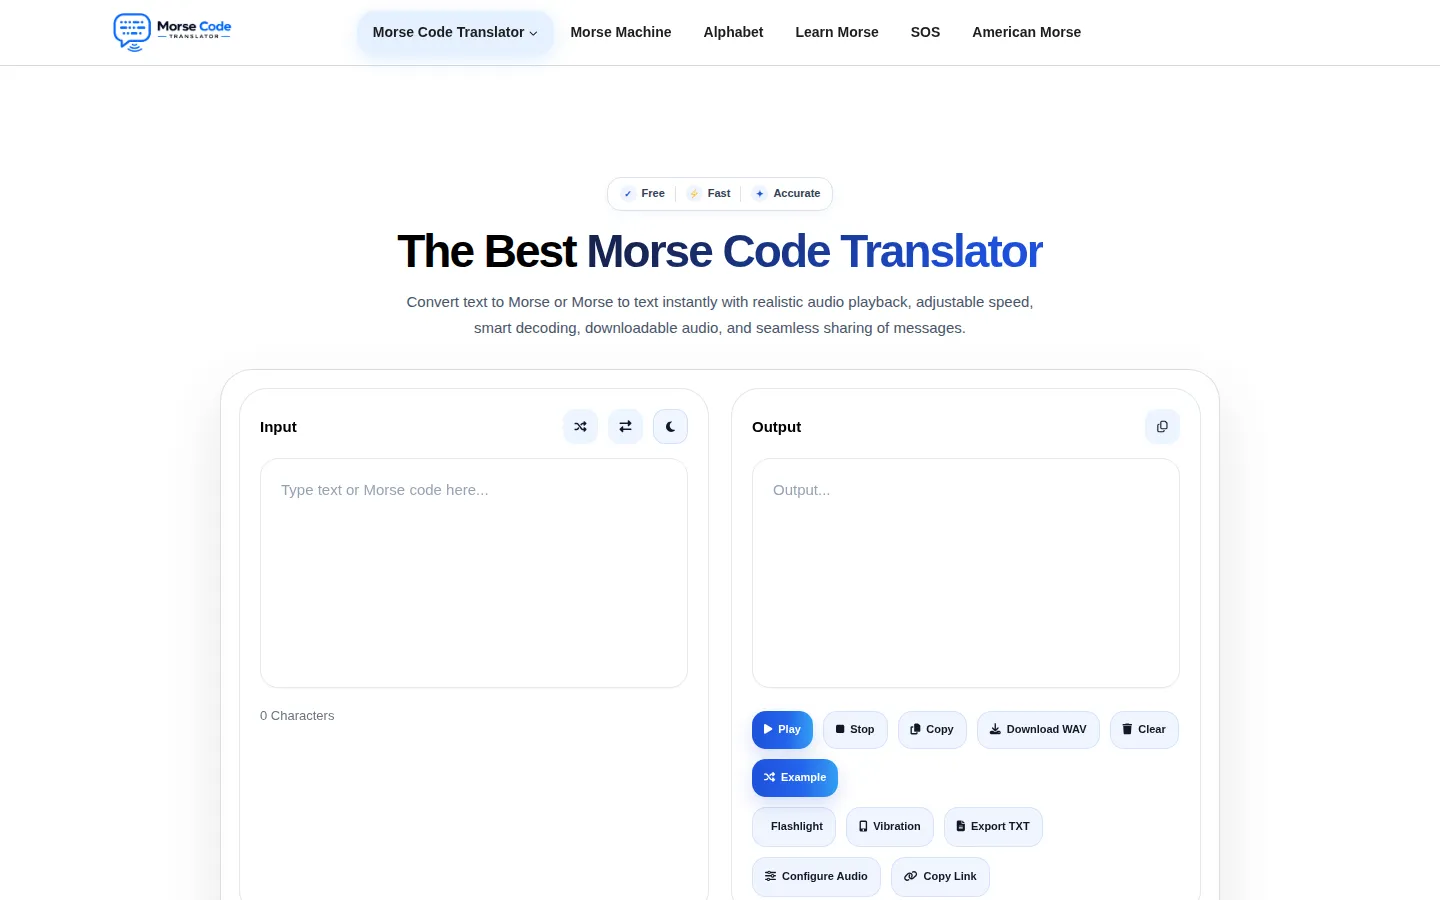This screenshot has width=1440, height=900.
Task: Open the Learn Morse page
Action: (837, 32)
